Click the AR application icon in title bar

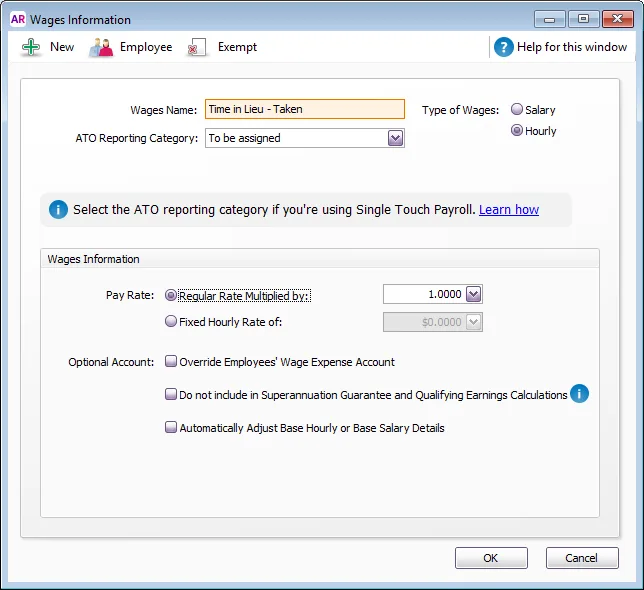(18, 19)
